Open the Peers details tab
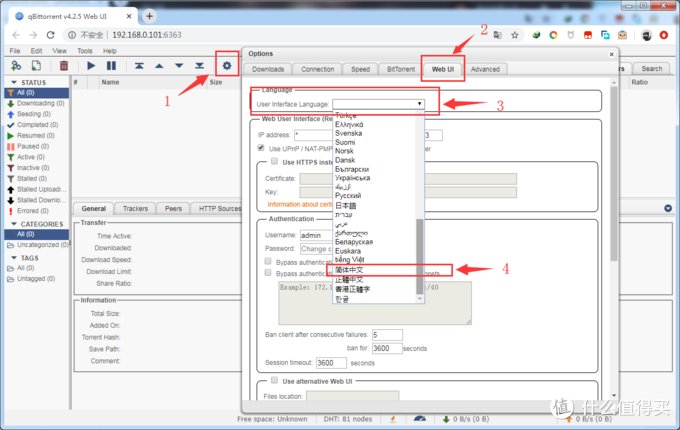The width and height of the screenshot is (680, 430). click(173, 208)
